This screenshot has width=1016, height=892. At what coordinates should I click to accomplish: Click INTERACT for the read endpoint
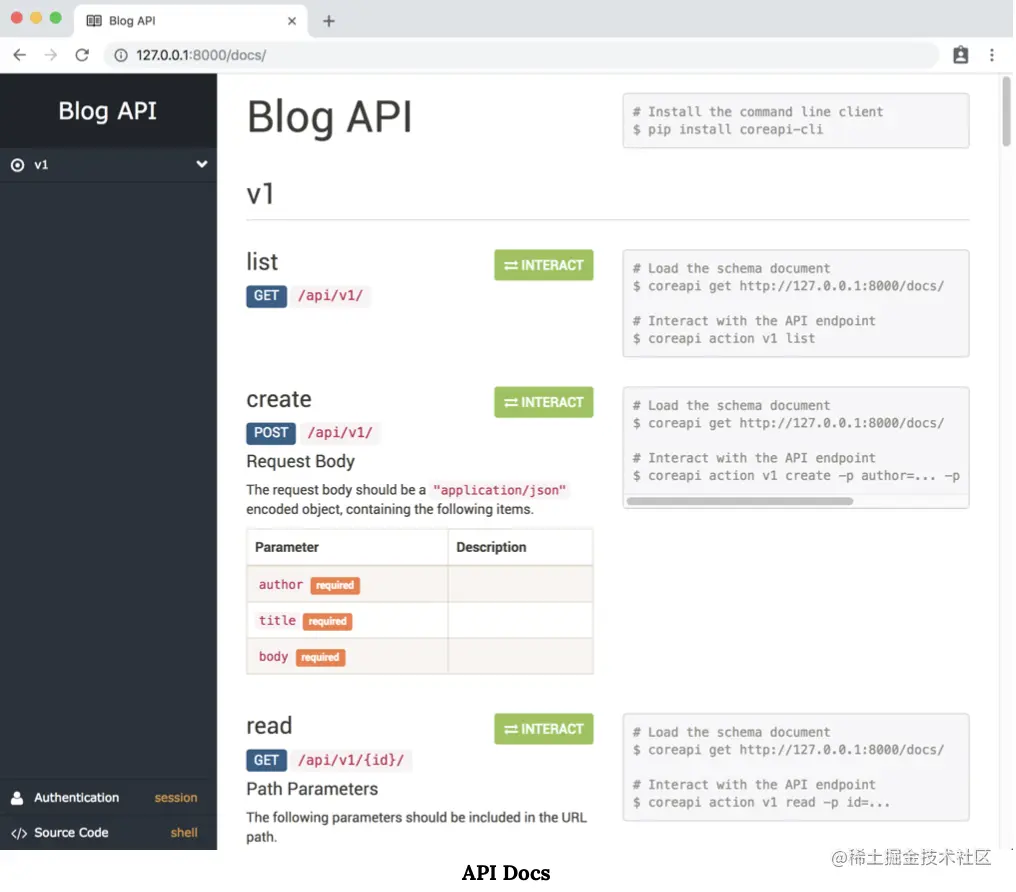(x=543, y=729)
